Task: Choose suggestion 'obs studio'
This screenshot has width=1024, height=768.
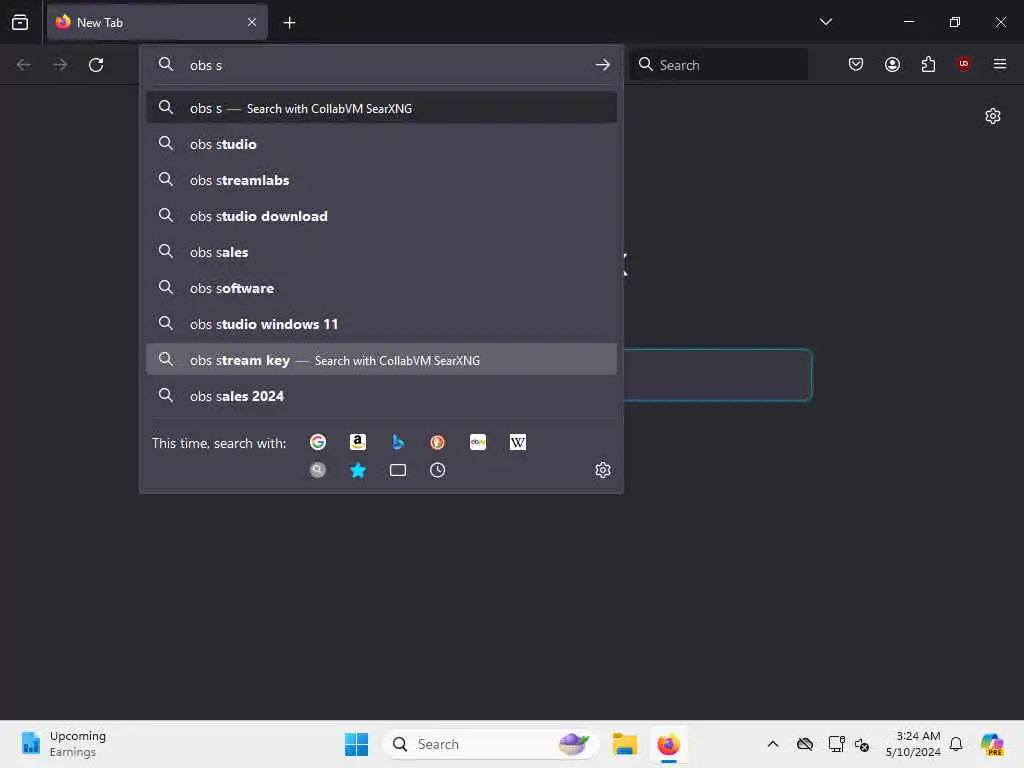Action: 381,144
